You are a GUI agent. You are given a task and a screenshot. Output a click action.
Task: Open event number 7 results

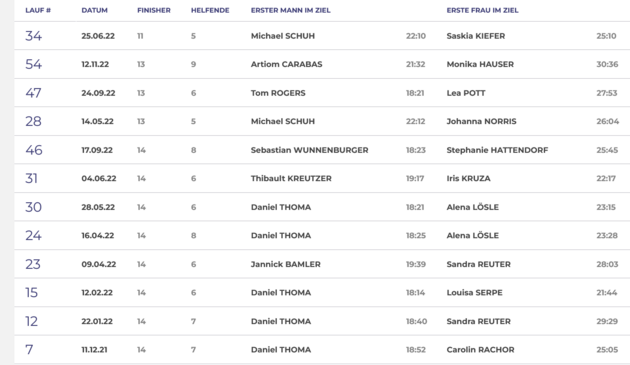pos(29,350)
